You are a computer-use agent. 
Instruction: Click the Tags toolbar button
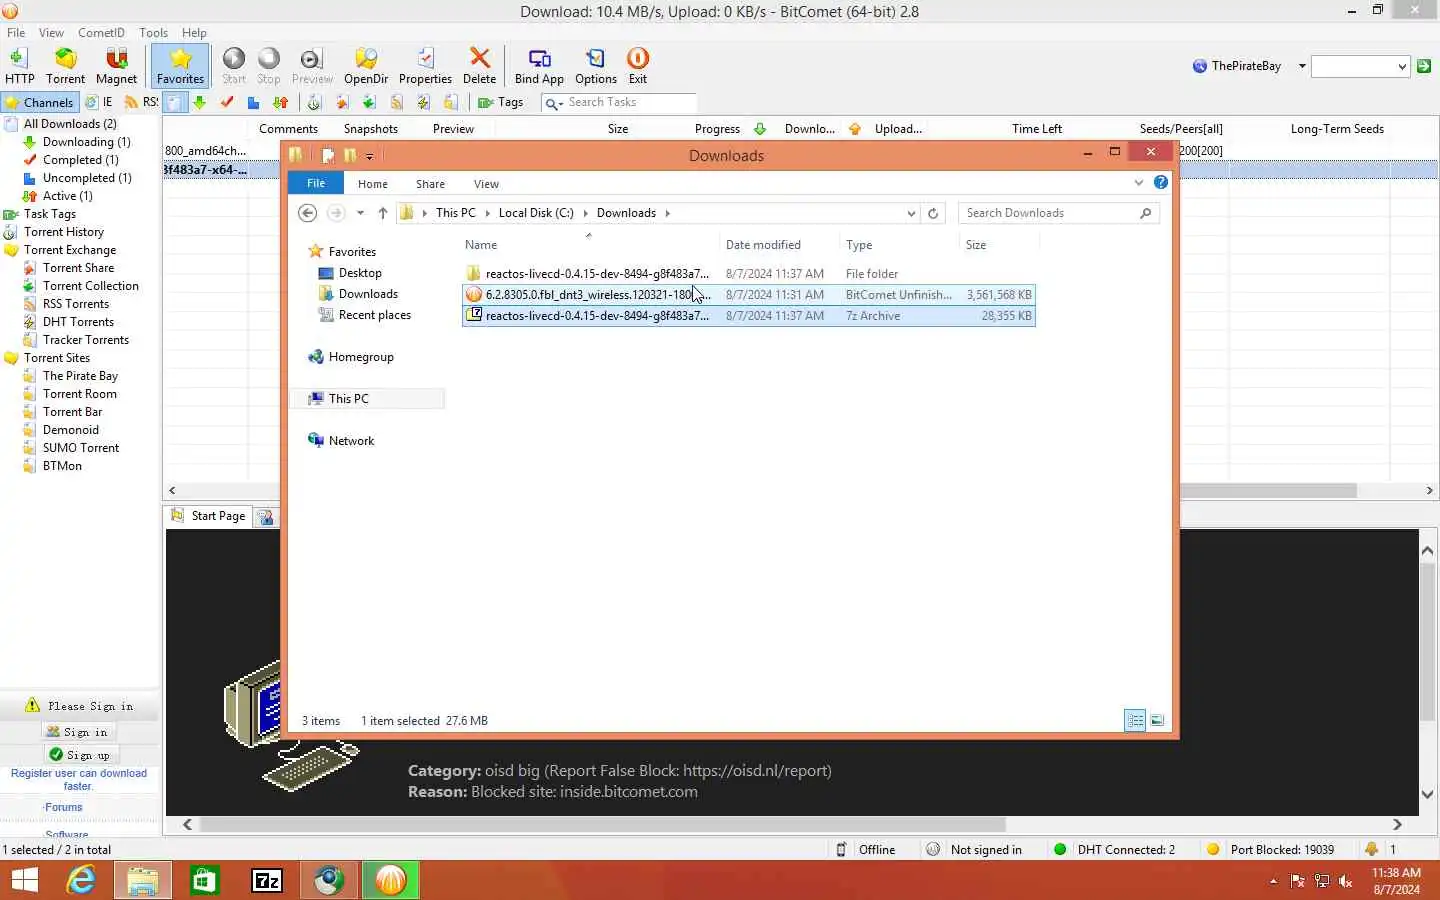click(501, 102)
